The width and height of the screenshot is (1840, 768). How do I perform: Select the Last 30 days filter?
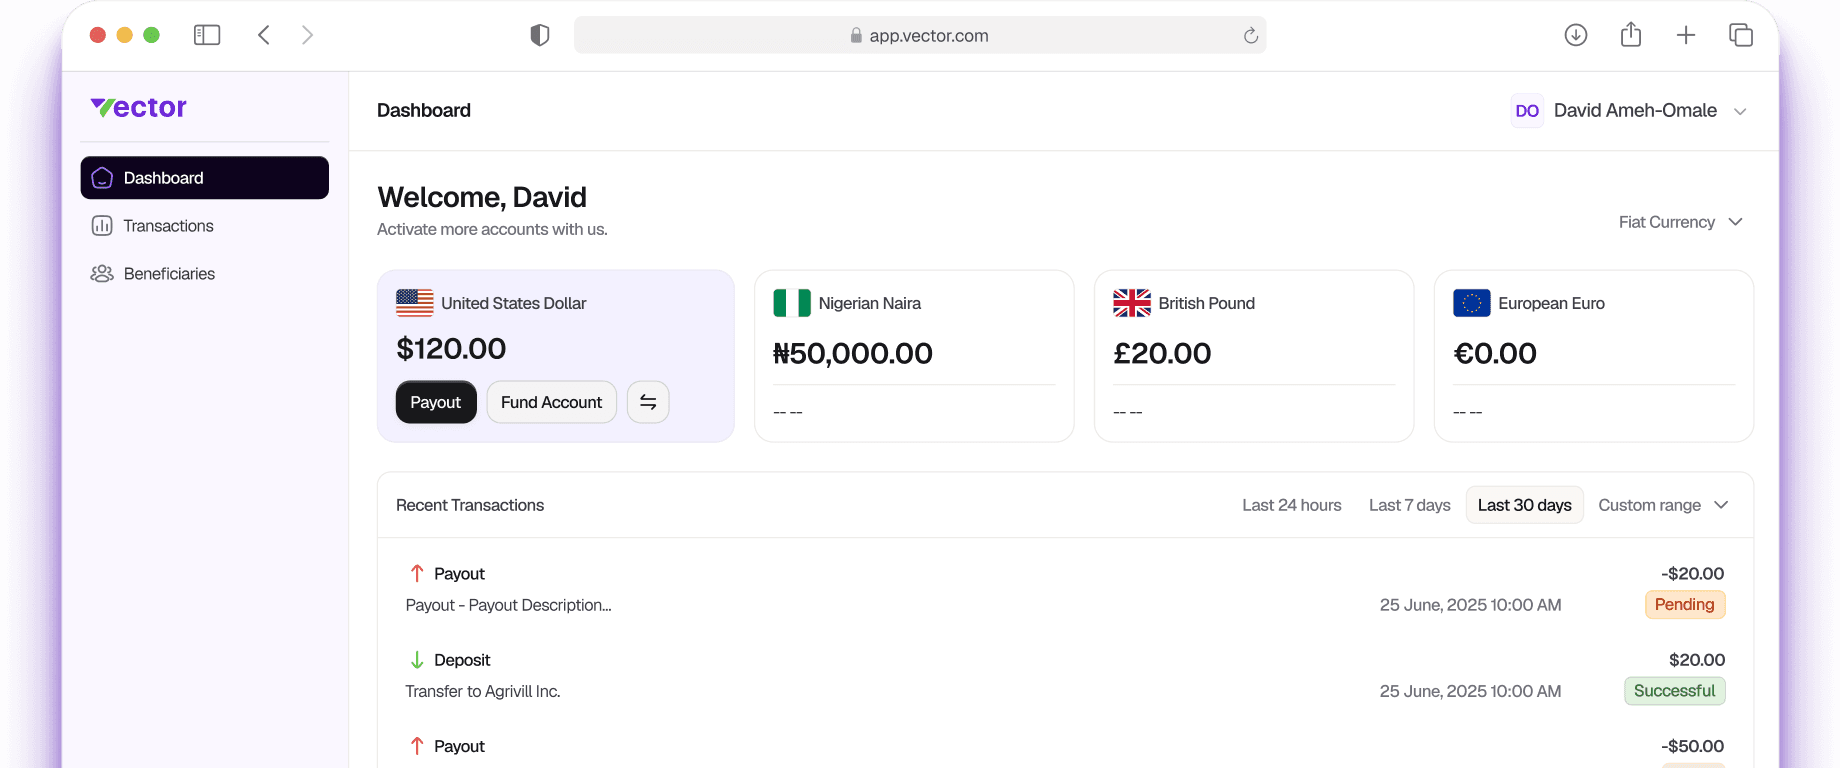pyautogui.click(x=1524, y=505)
